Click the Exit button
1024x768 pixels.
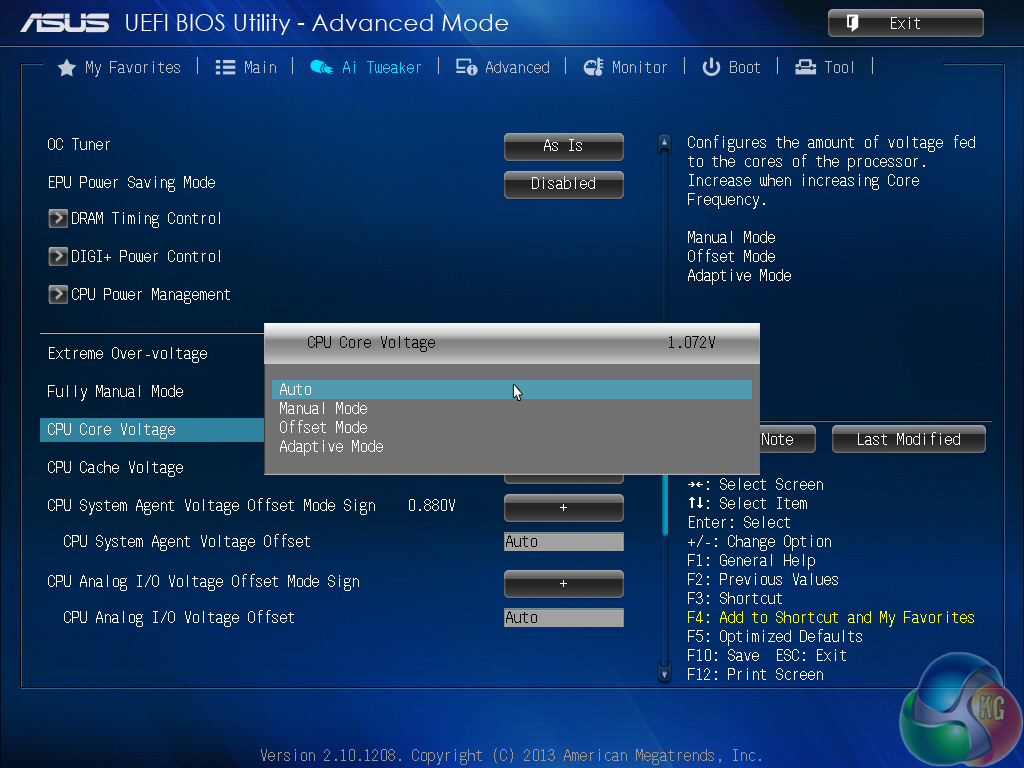pyautogui.click(x=906, y=23)
